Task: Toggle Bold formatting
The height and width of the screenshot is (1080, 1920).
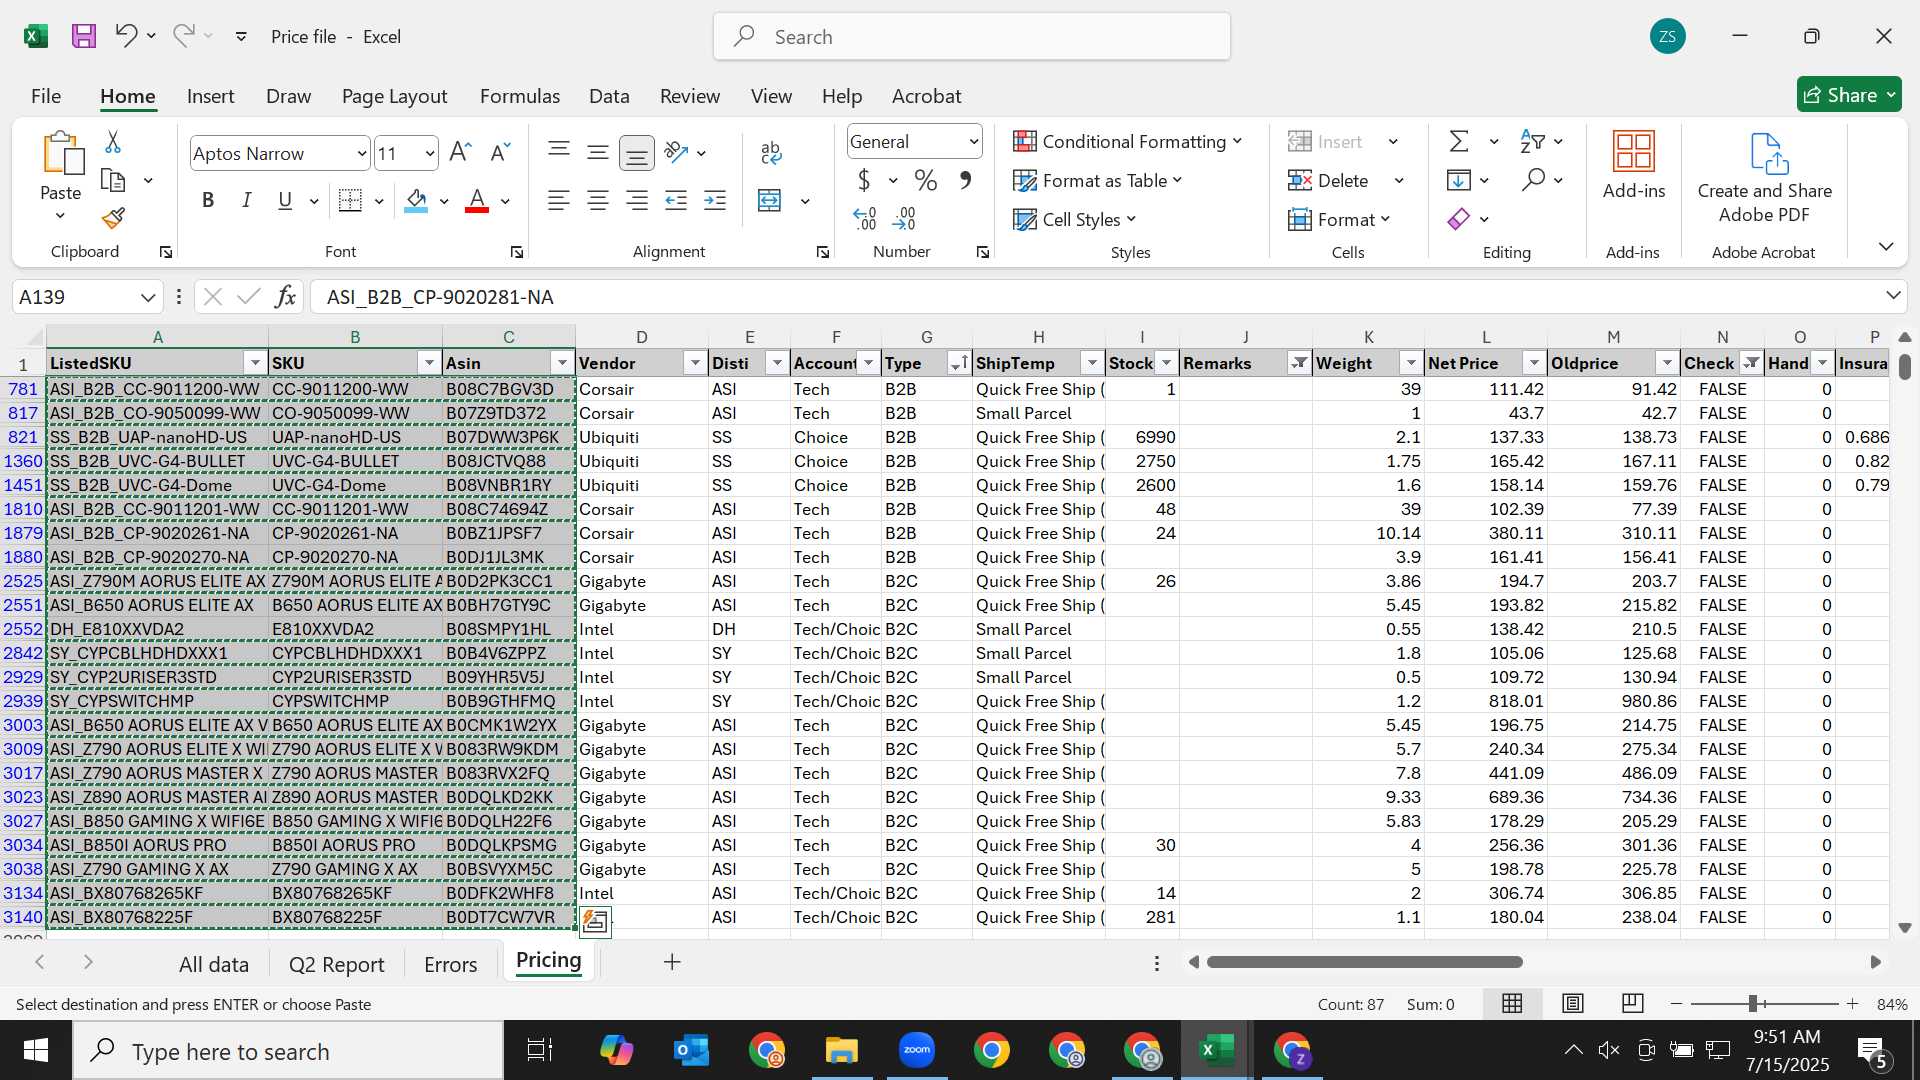Action: point(208,200)
